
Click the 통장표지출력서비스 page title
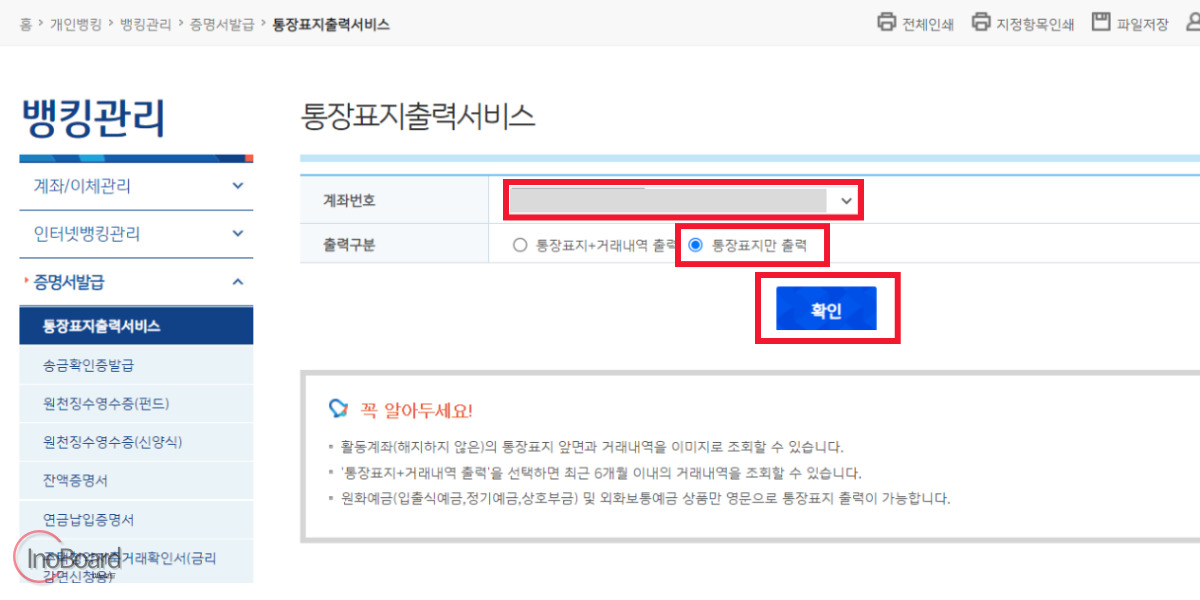pos(418,116)
